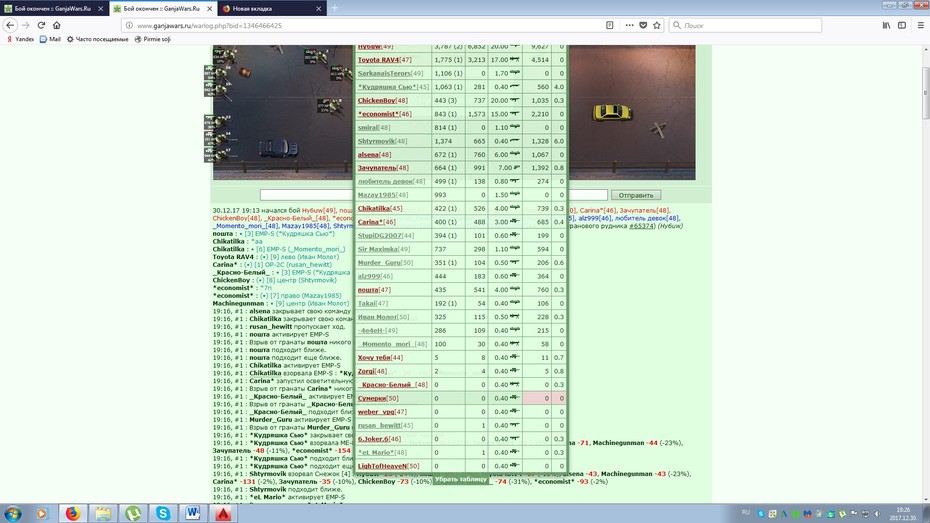
Task: Open mine link #65374 in battle log
Action: pos(641,226)
